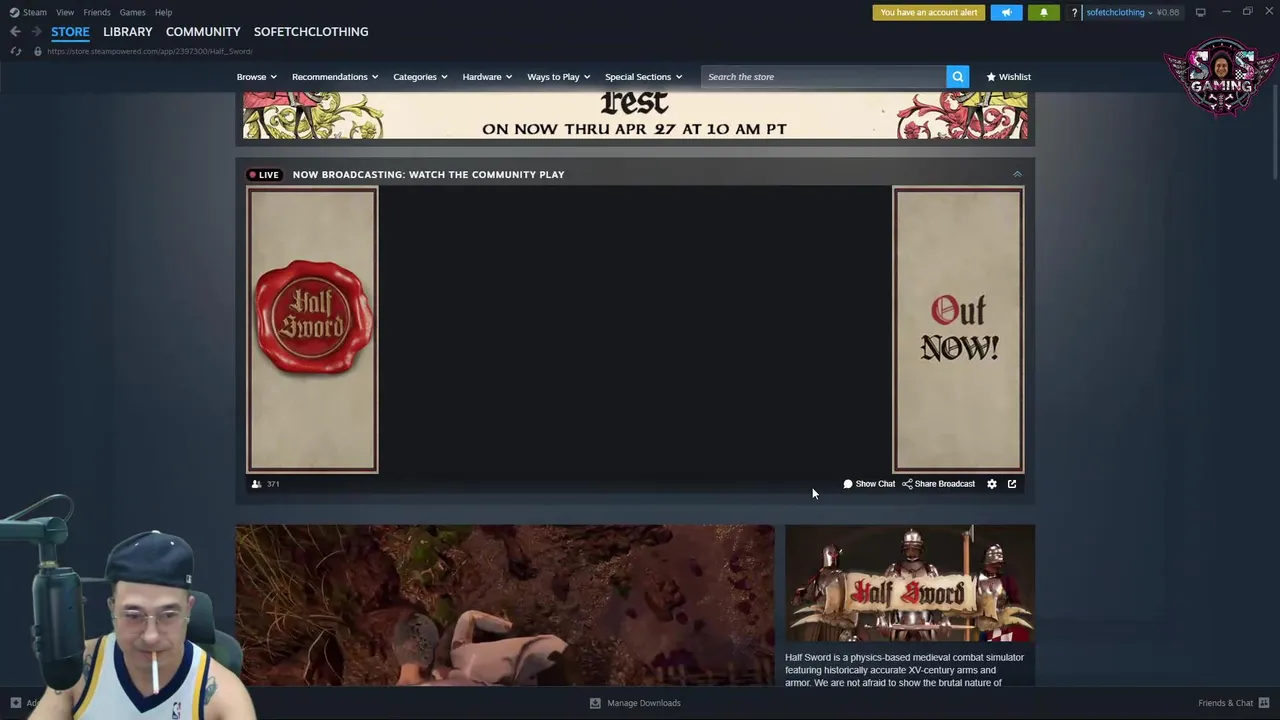Switch to Big Picture mode icon
The image size is (1280, 720).
click(x=1200, y=12)
